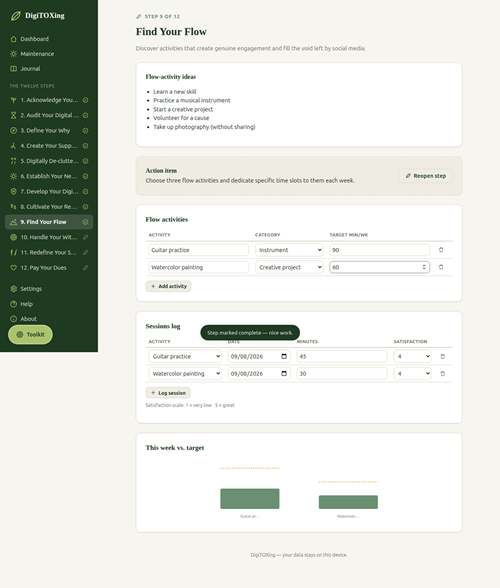
Task: Click the Guitar session minutes field
Action: 342,356
